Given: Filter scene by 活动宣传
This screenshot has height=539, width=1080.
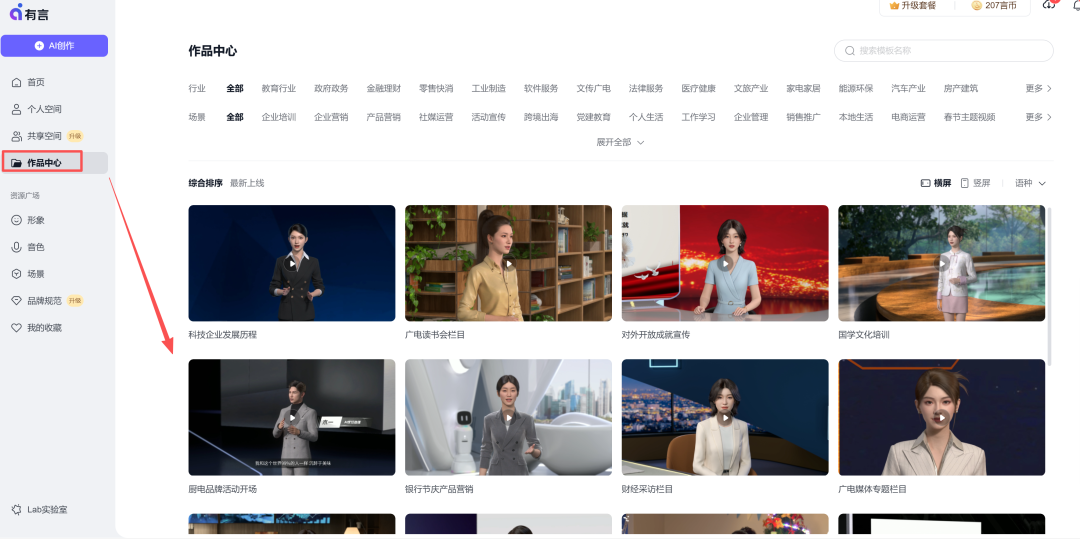Looking at the screenshot, I should click(x=488, y=118).
